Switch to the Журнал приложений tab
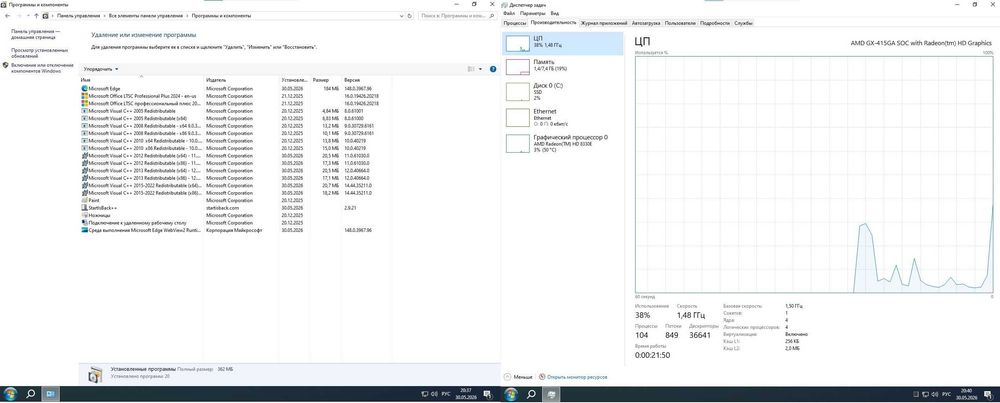This screenshot has width=1000, height=403. click(x=603, y=23)
